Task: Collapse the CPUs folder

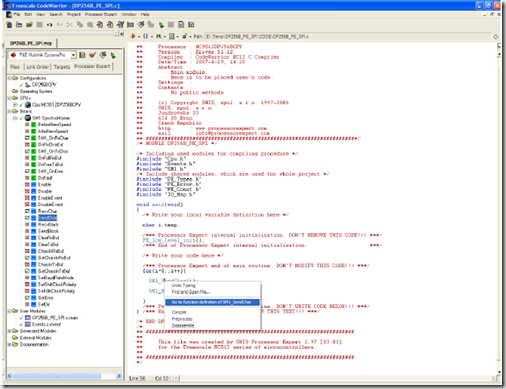Action: [10, 98]
